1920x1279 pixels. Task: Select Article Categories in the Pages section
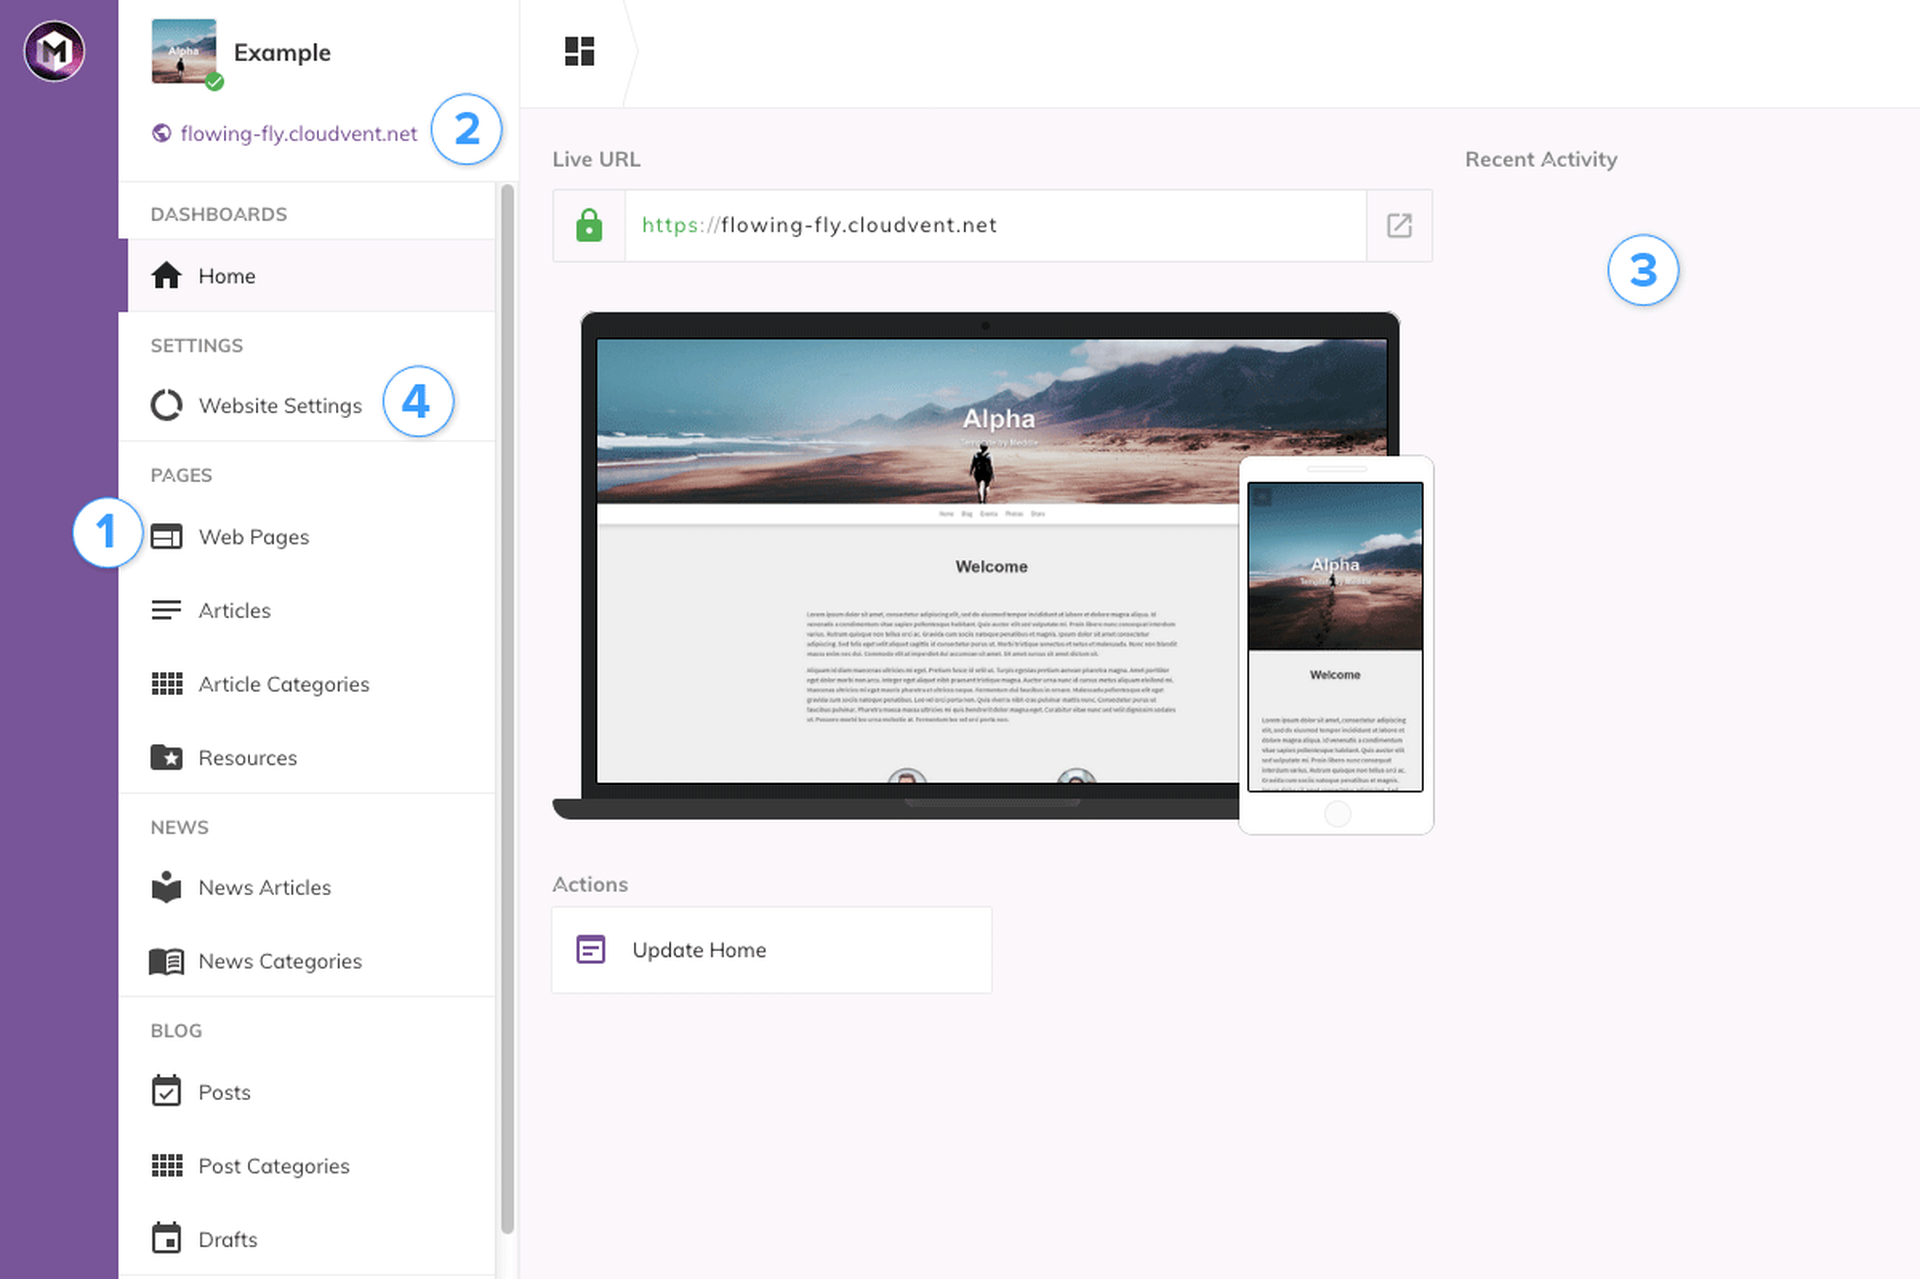pos(283,685)
